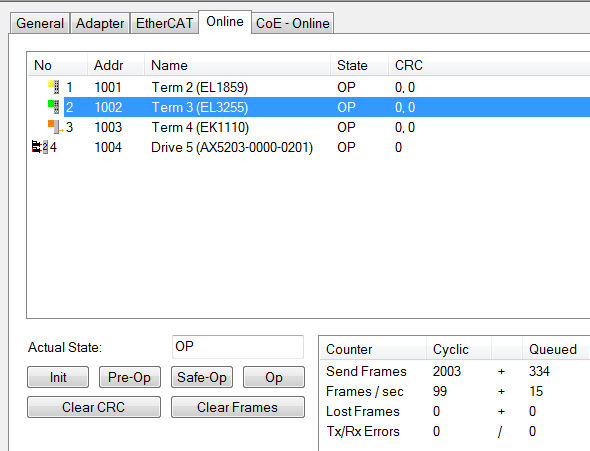Viewport: 590px width, 451px height.
Task: Click address 1003 in the Addr column
Action: (x=108, y=127)
